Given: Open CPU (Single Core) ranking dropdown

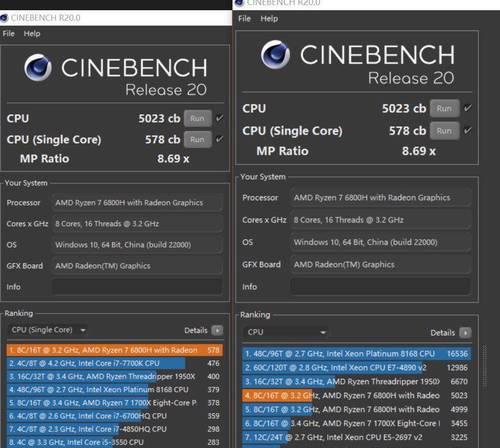Looking at the screenshot, I should click(x=48, y=330).
